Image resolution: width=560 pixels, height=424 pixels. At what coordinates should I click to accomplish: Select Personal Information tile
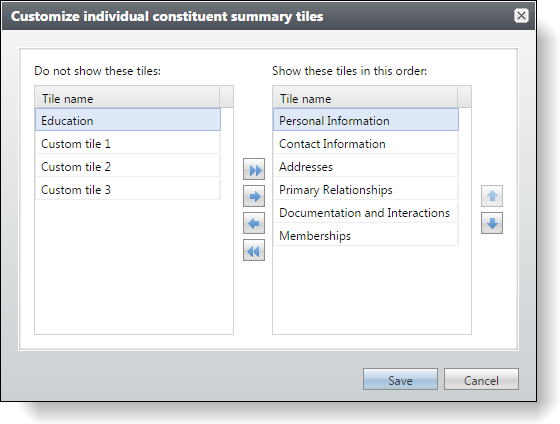(366, 120)
